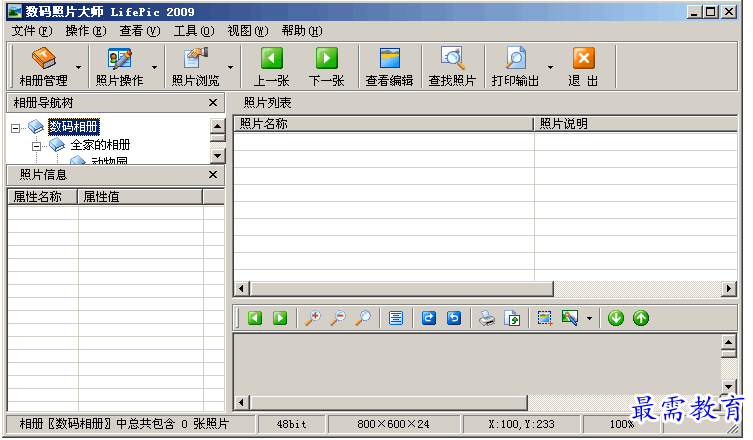
Task: Print the photo via printer icon
Action: point(487,318)
